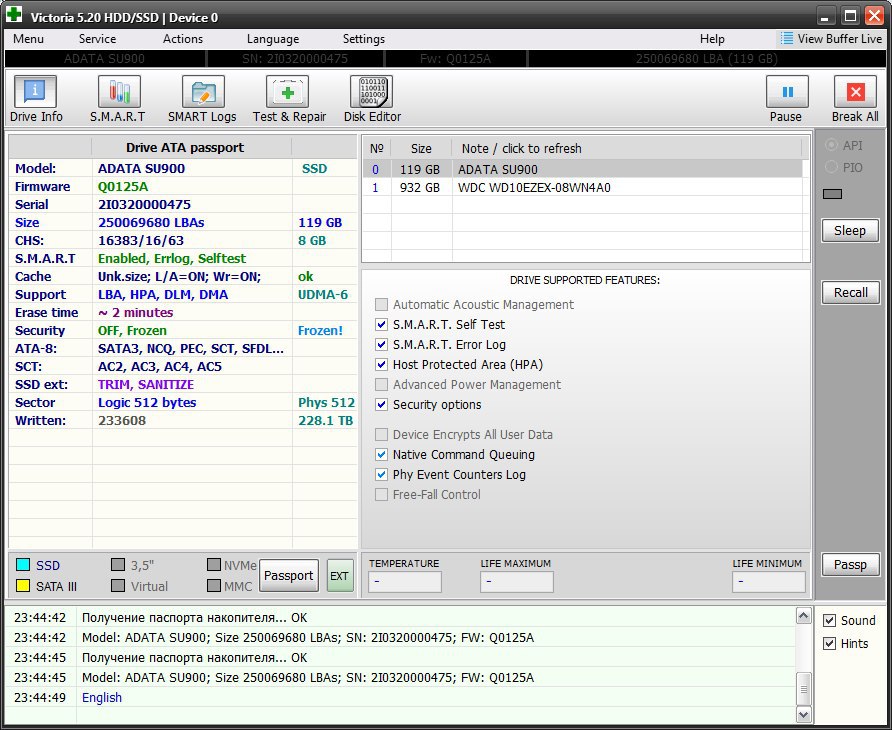This screenshot has height=730, width=892.
Task: Click the Break All red icon
Action: click(855, 92)
